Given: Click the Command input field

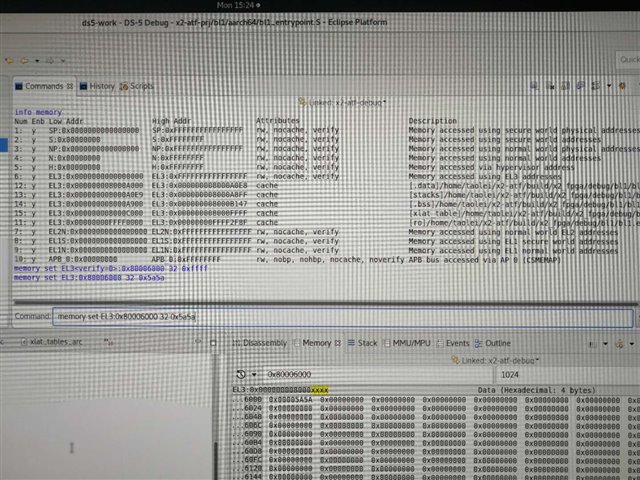Looking at the screenshot, I should (340, 316).
